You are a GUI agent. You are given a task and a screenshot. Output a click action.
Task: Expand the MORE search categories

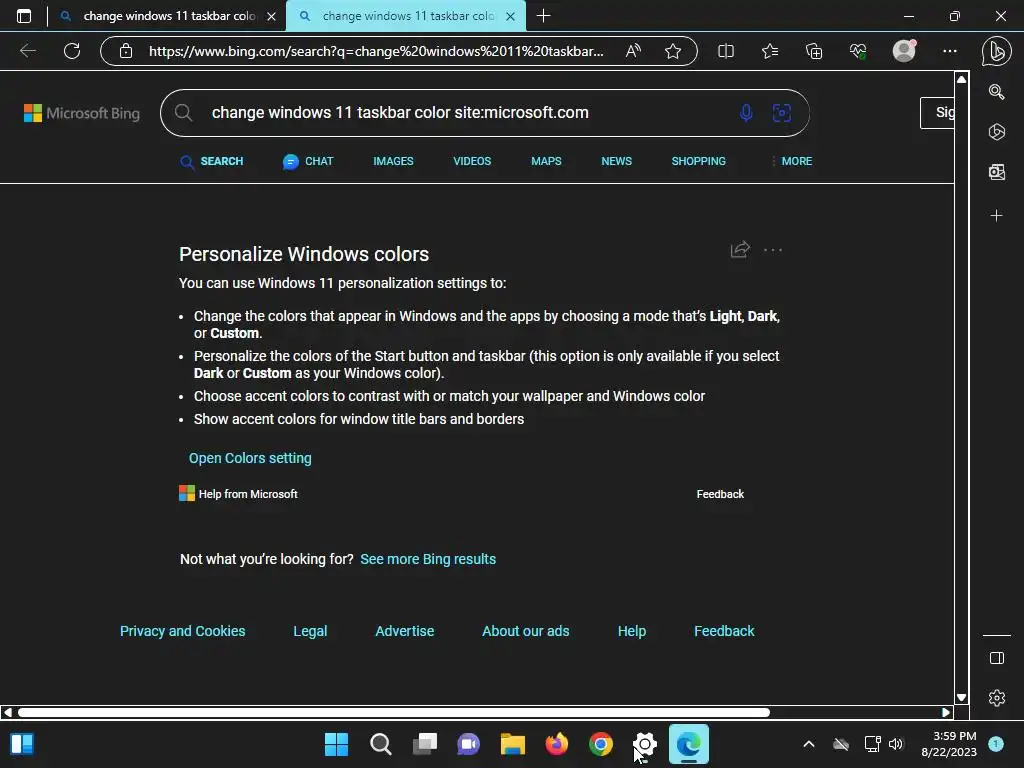tap(792, 161)
